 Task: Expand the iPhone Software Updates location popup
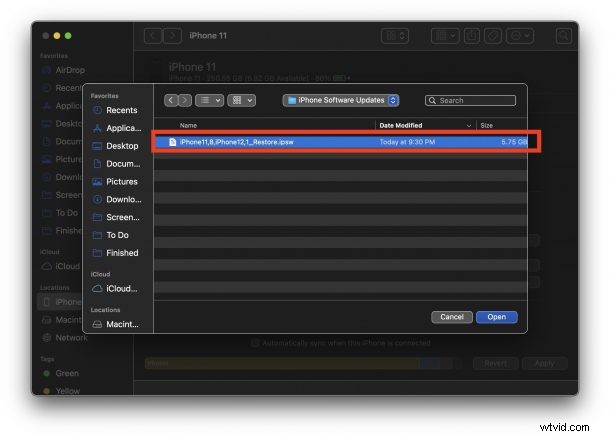tap(341, 100)
